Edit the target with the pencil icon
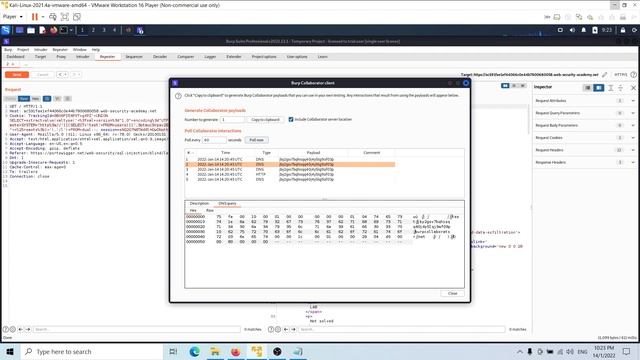Viewport: 640px width, 360px height. [604, 75]
